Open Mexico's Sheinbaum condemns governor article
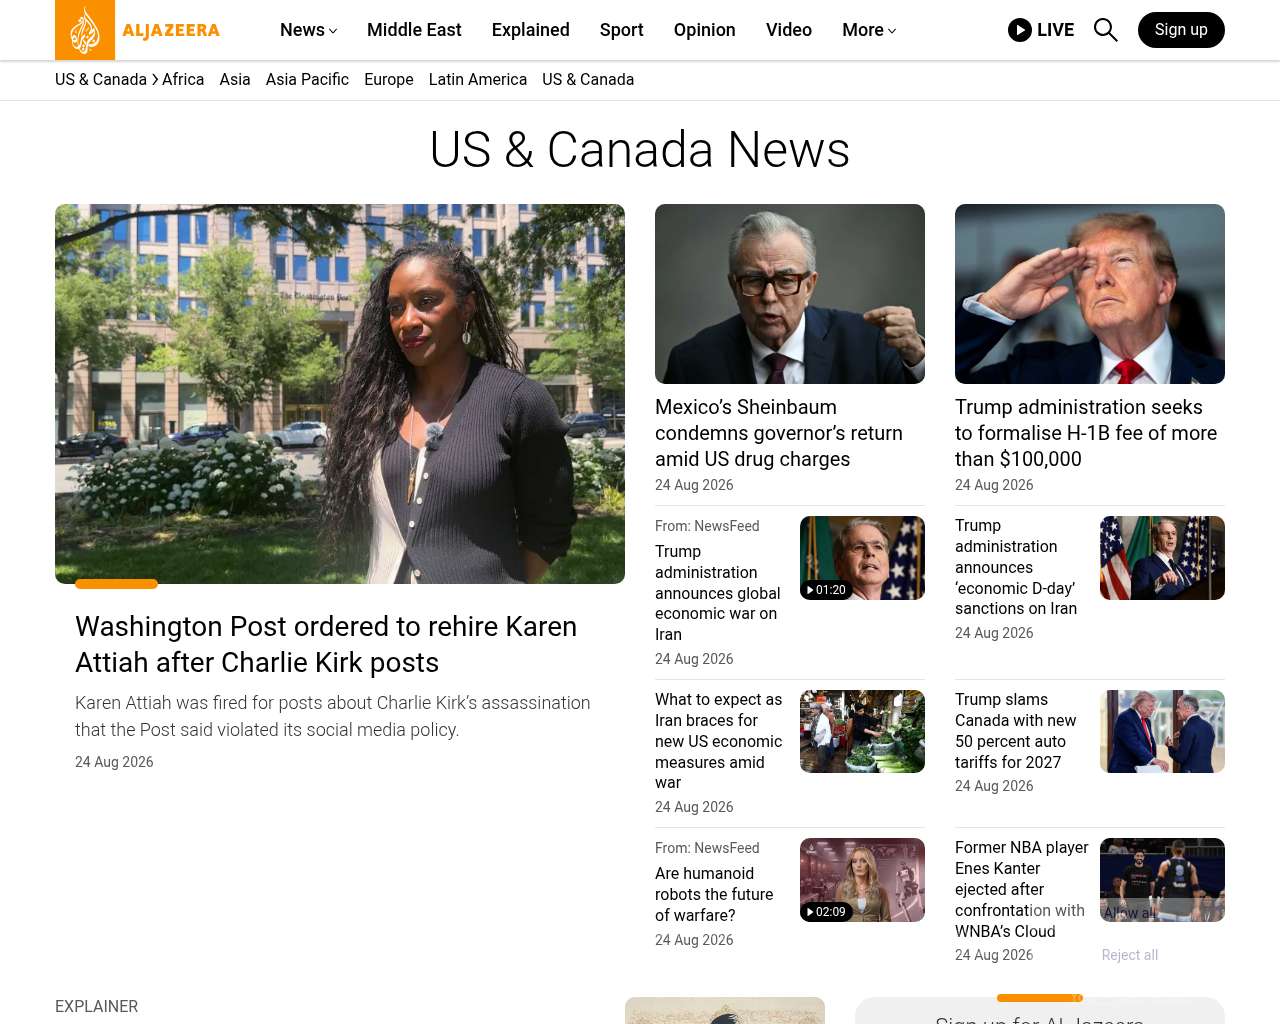 click(x=779, y=433)
